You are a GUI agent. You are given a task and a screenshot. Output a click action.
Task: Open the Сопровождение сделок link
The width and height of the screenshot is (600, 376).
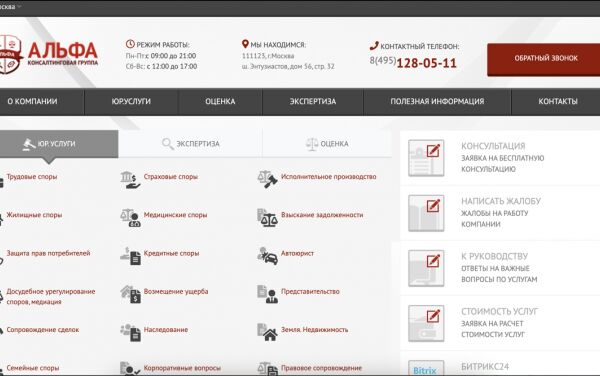[x=42, y=330]
